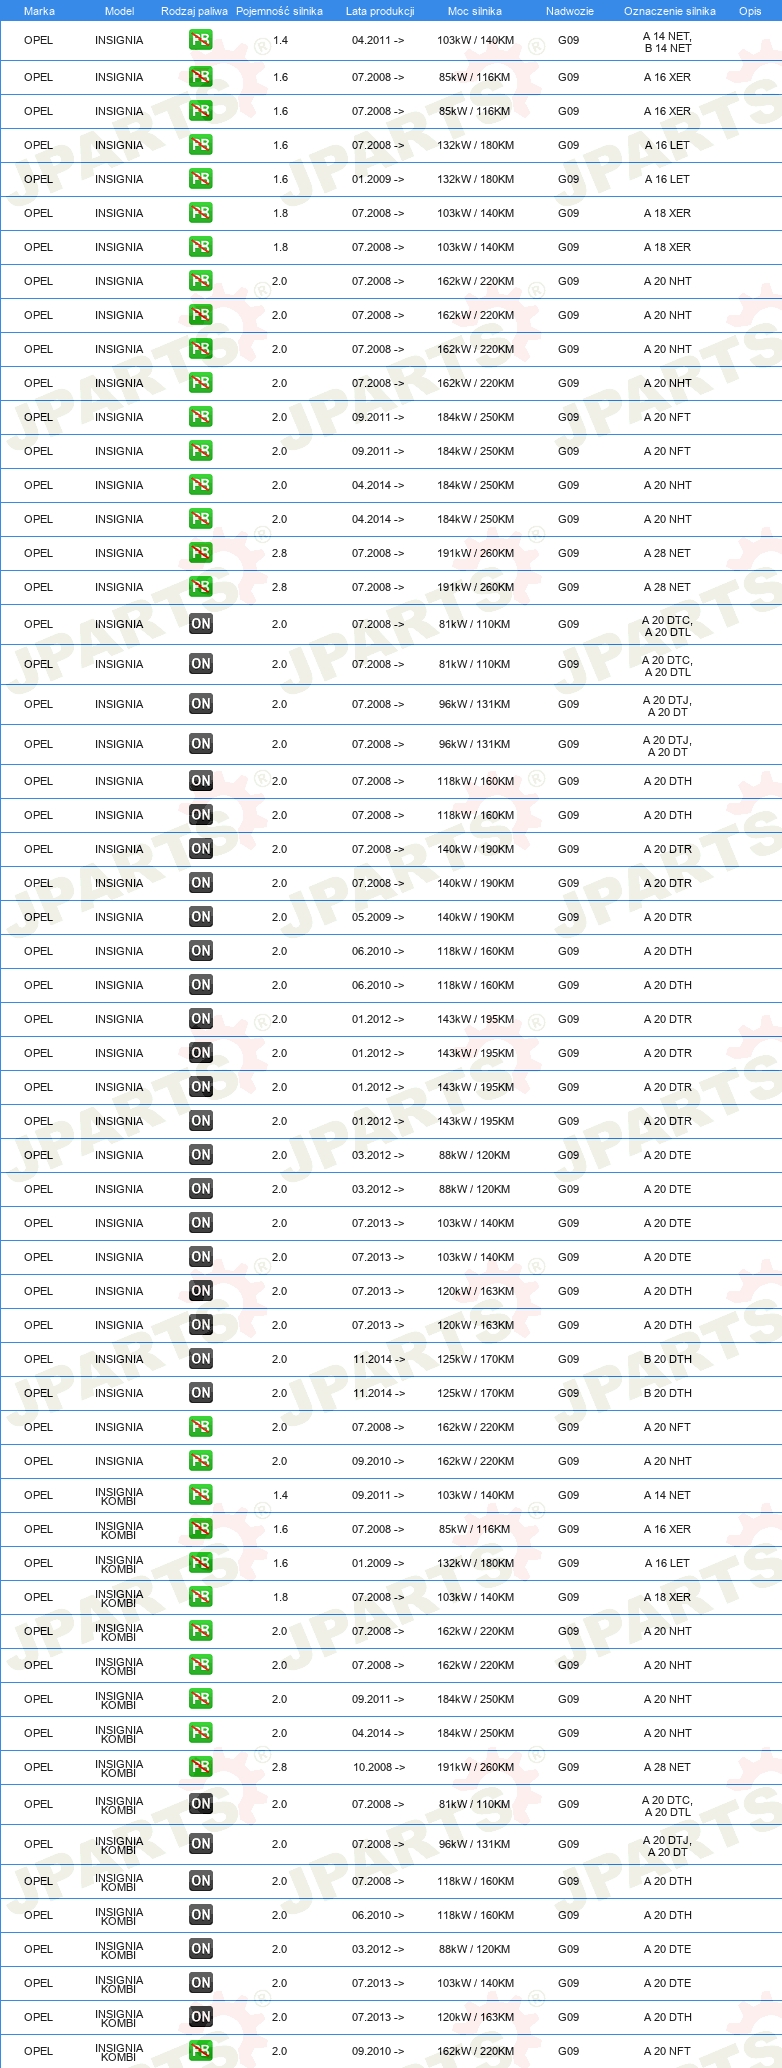Click petrol icon in Insignia 162kW A 20 NFT row
Viewport: 782px width, 2068px height.
[x=201, y=1427]
